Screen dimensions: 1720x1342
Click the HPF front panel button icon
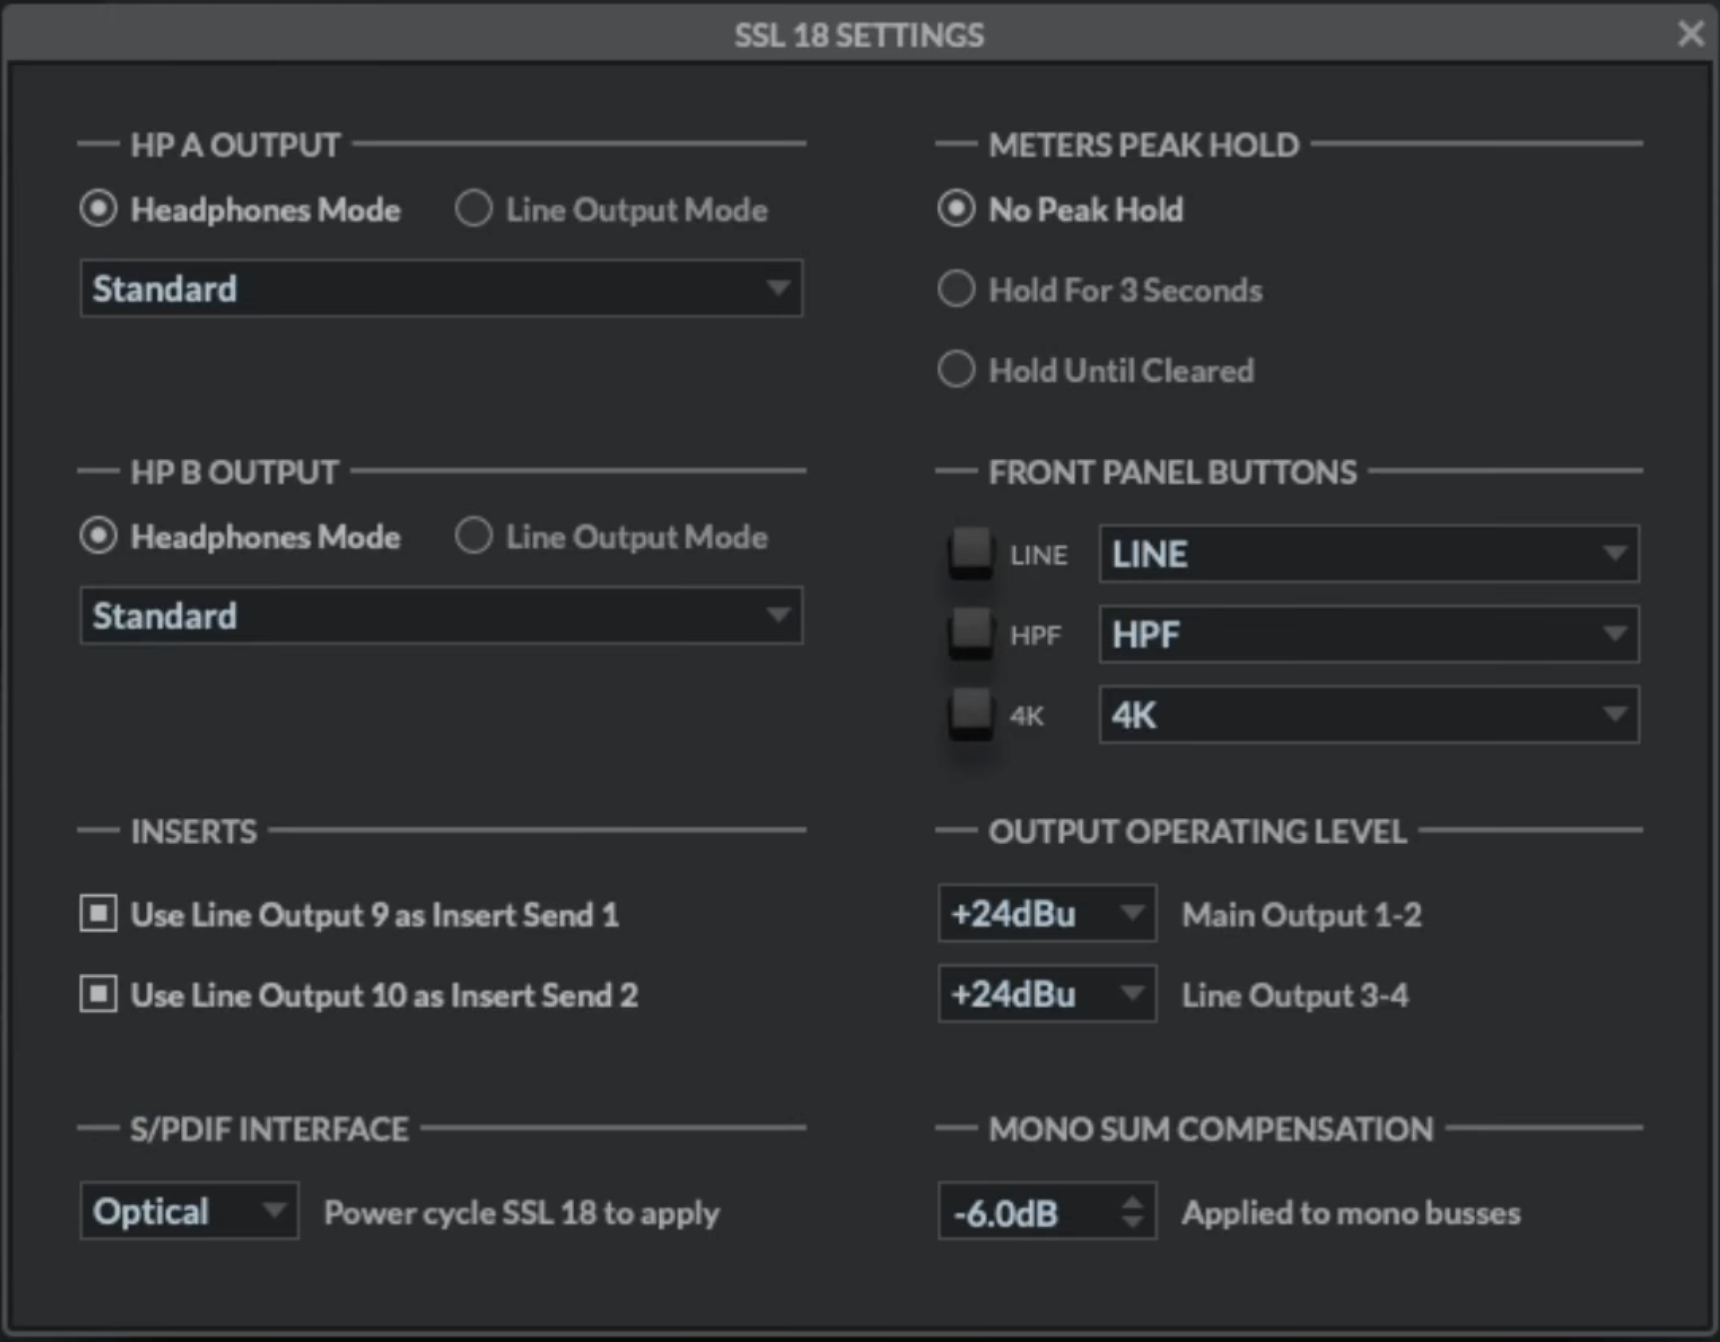[970, 633]
